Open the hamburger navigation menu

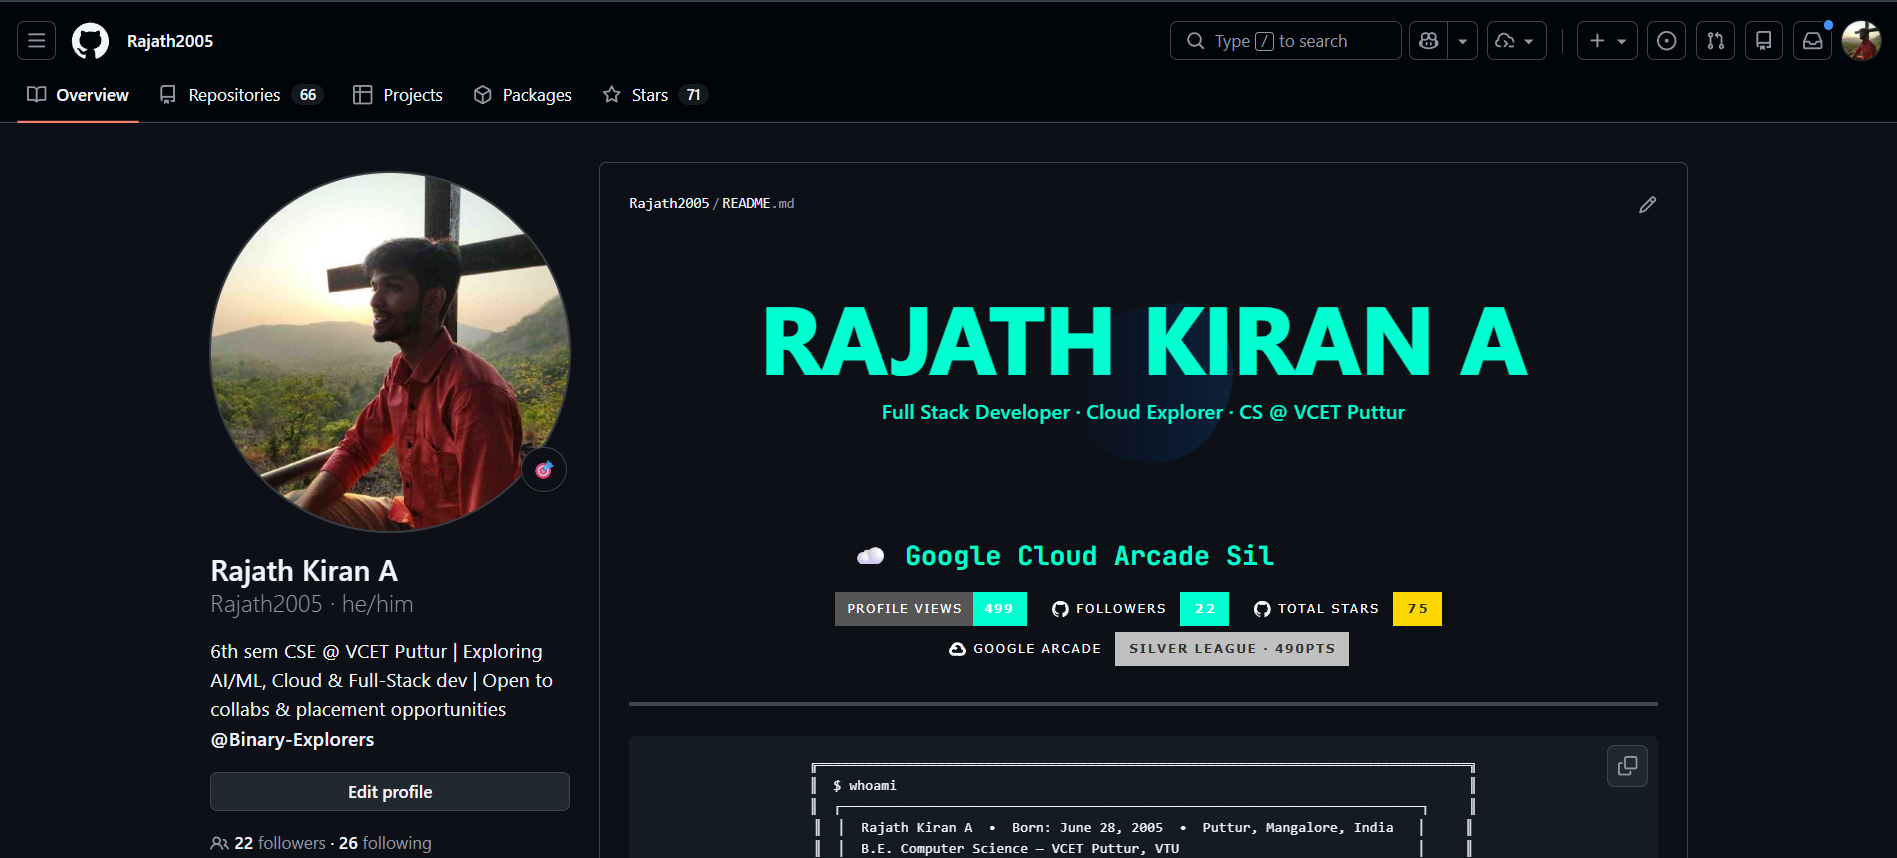36,41
